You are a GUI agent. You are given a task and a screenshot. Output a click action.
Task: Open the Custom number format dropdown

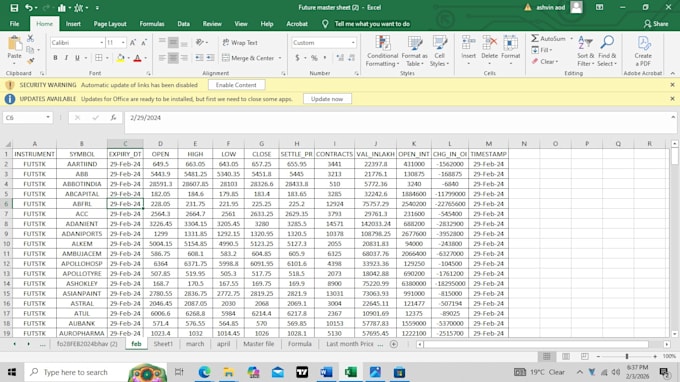pyautogui.click(x=353, y=42)
